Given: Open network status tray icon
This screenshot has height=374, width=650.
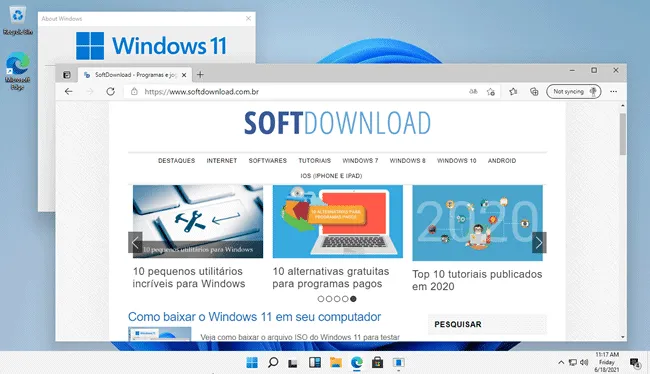Looking at the screenshot, I should coord(572,363).
